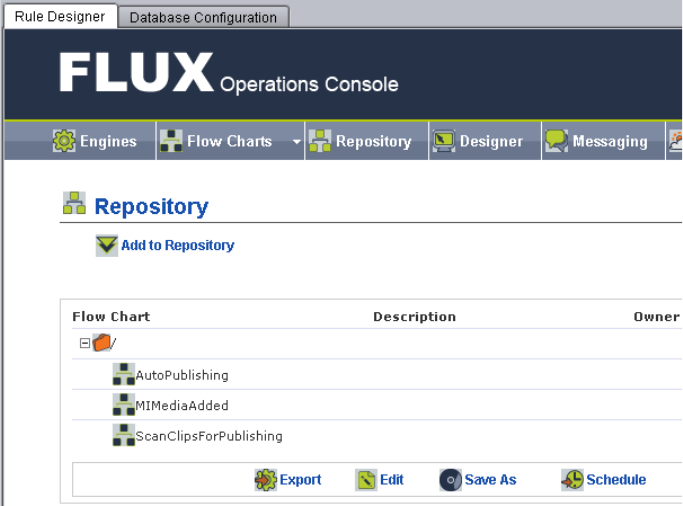
Task: Click the Owner column header
Action: tap(656, 317)
